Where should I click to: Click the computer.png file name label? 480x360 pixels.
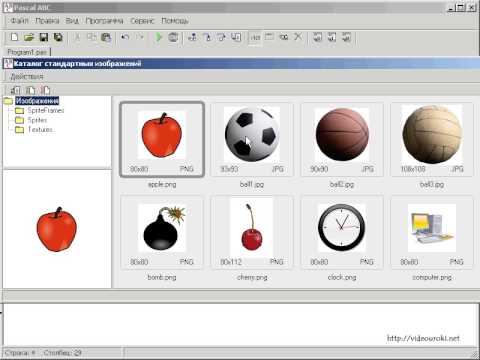(x=432, y=277)
